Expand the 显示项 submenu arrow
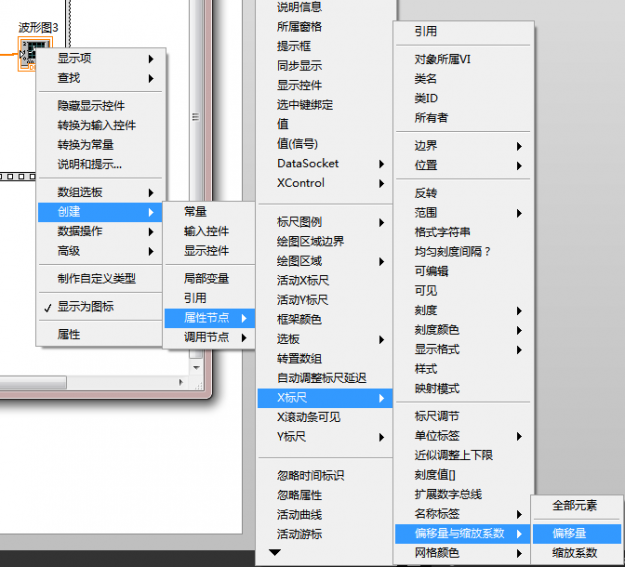Viewport: 625px width, 567px height. click(151, 59)
